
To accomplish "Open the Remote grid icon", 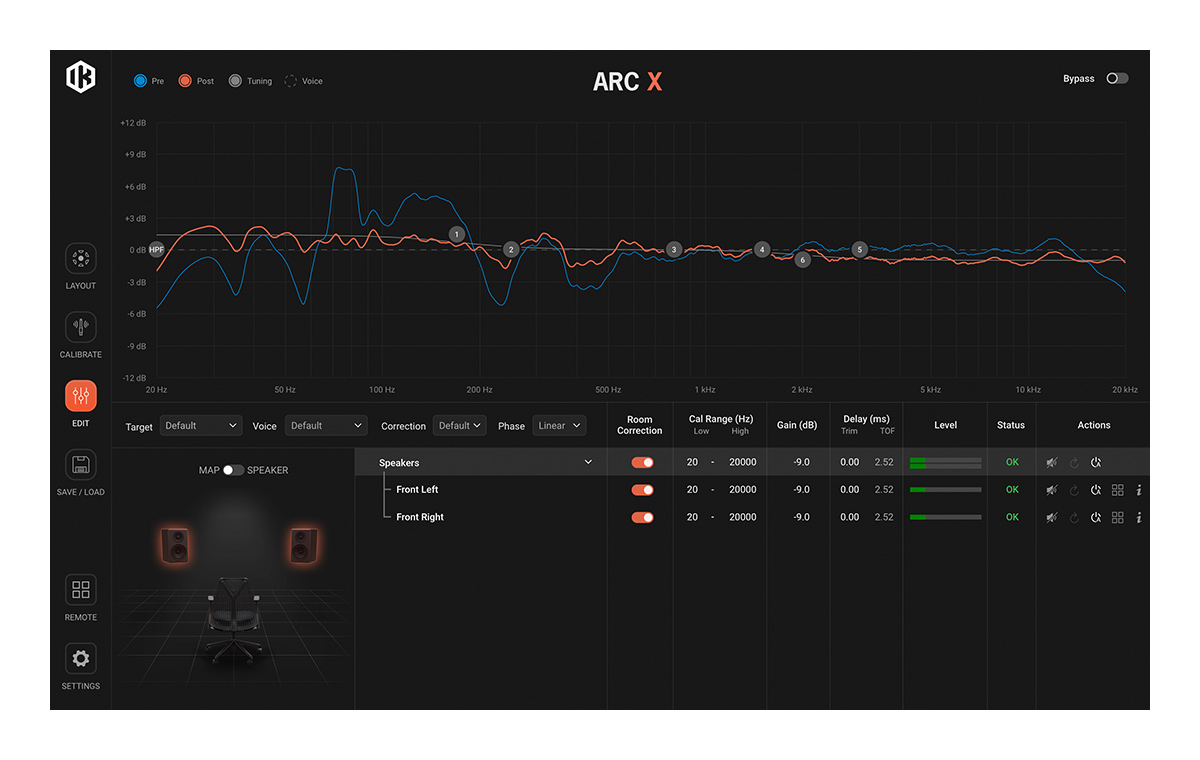I will 81,590.
